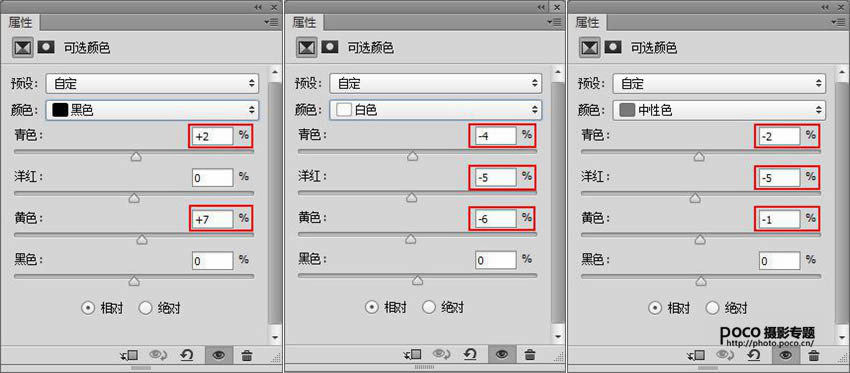Viewport: 850px width, 373px height.
Task: Click 洋红 value field showing -5 in right panel
Action: point(779,177)
